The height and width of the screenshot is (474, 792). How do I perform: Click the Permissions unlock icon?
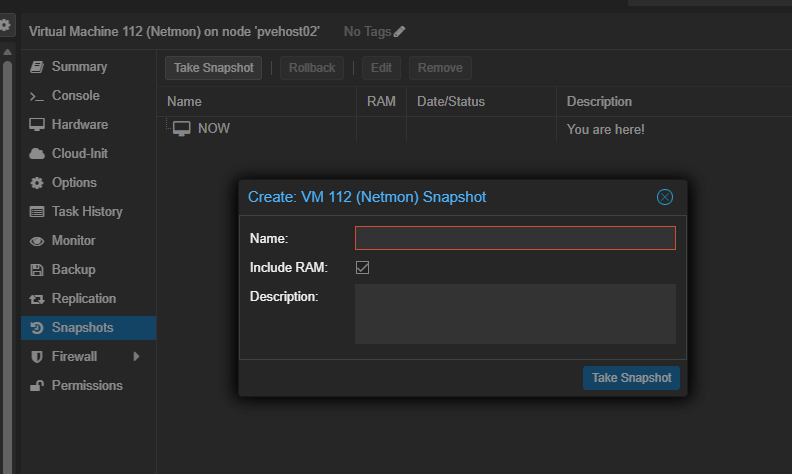pos(37,386)
